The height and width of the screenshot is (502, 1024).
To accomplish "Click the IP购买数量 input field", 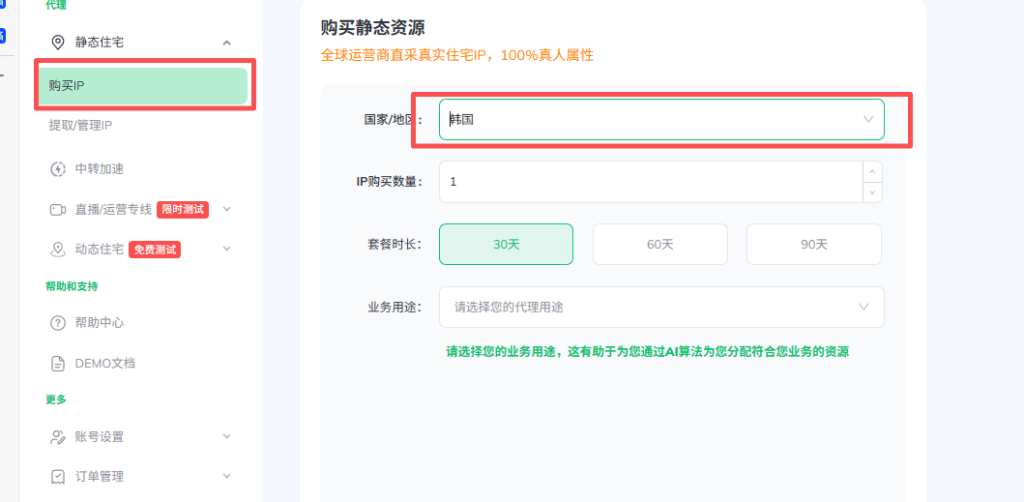I will 650,182.
